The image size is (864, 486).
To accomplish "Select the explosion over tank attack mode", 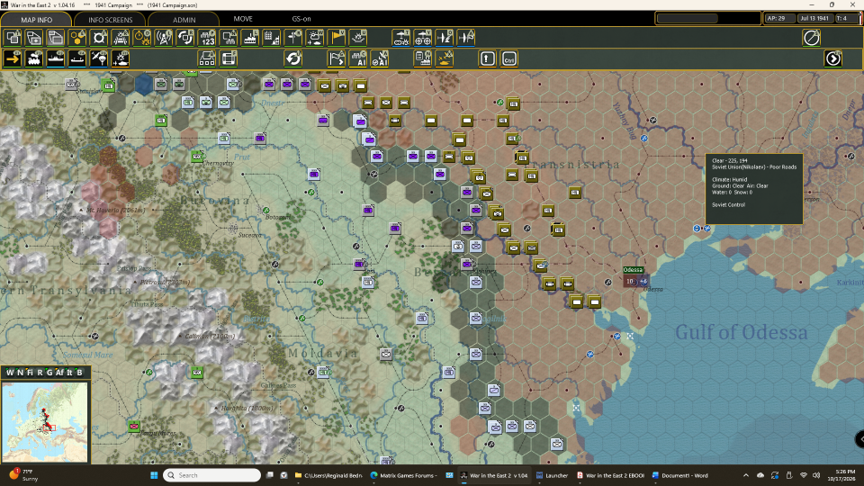I will pyautogui.click(x=121, y=58).
